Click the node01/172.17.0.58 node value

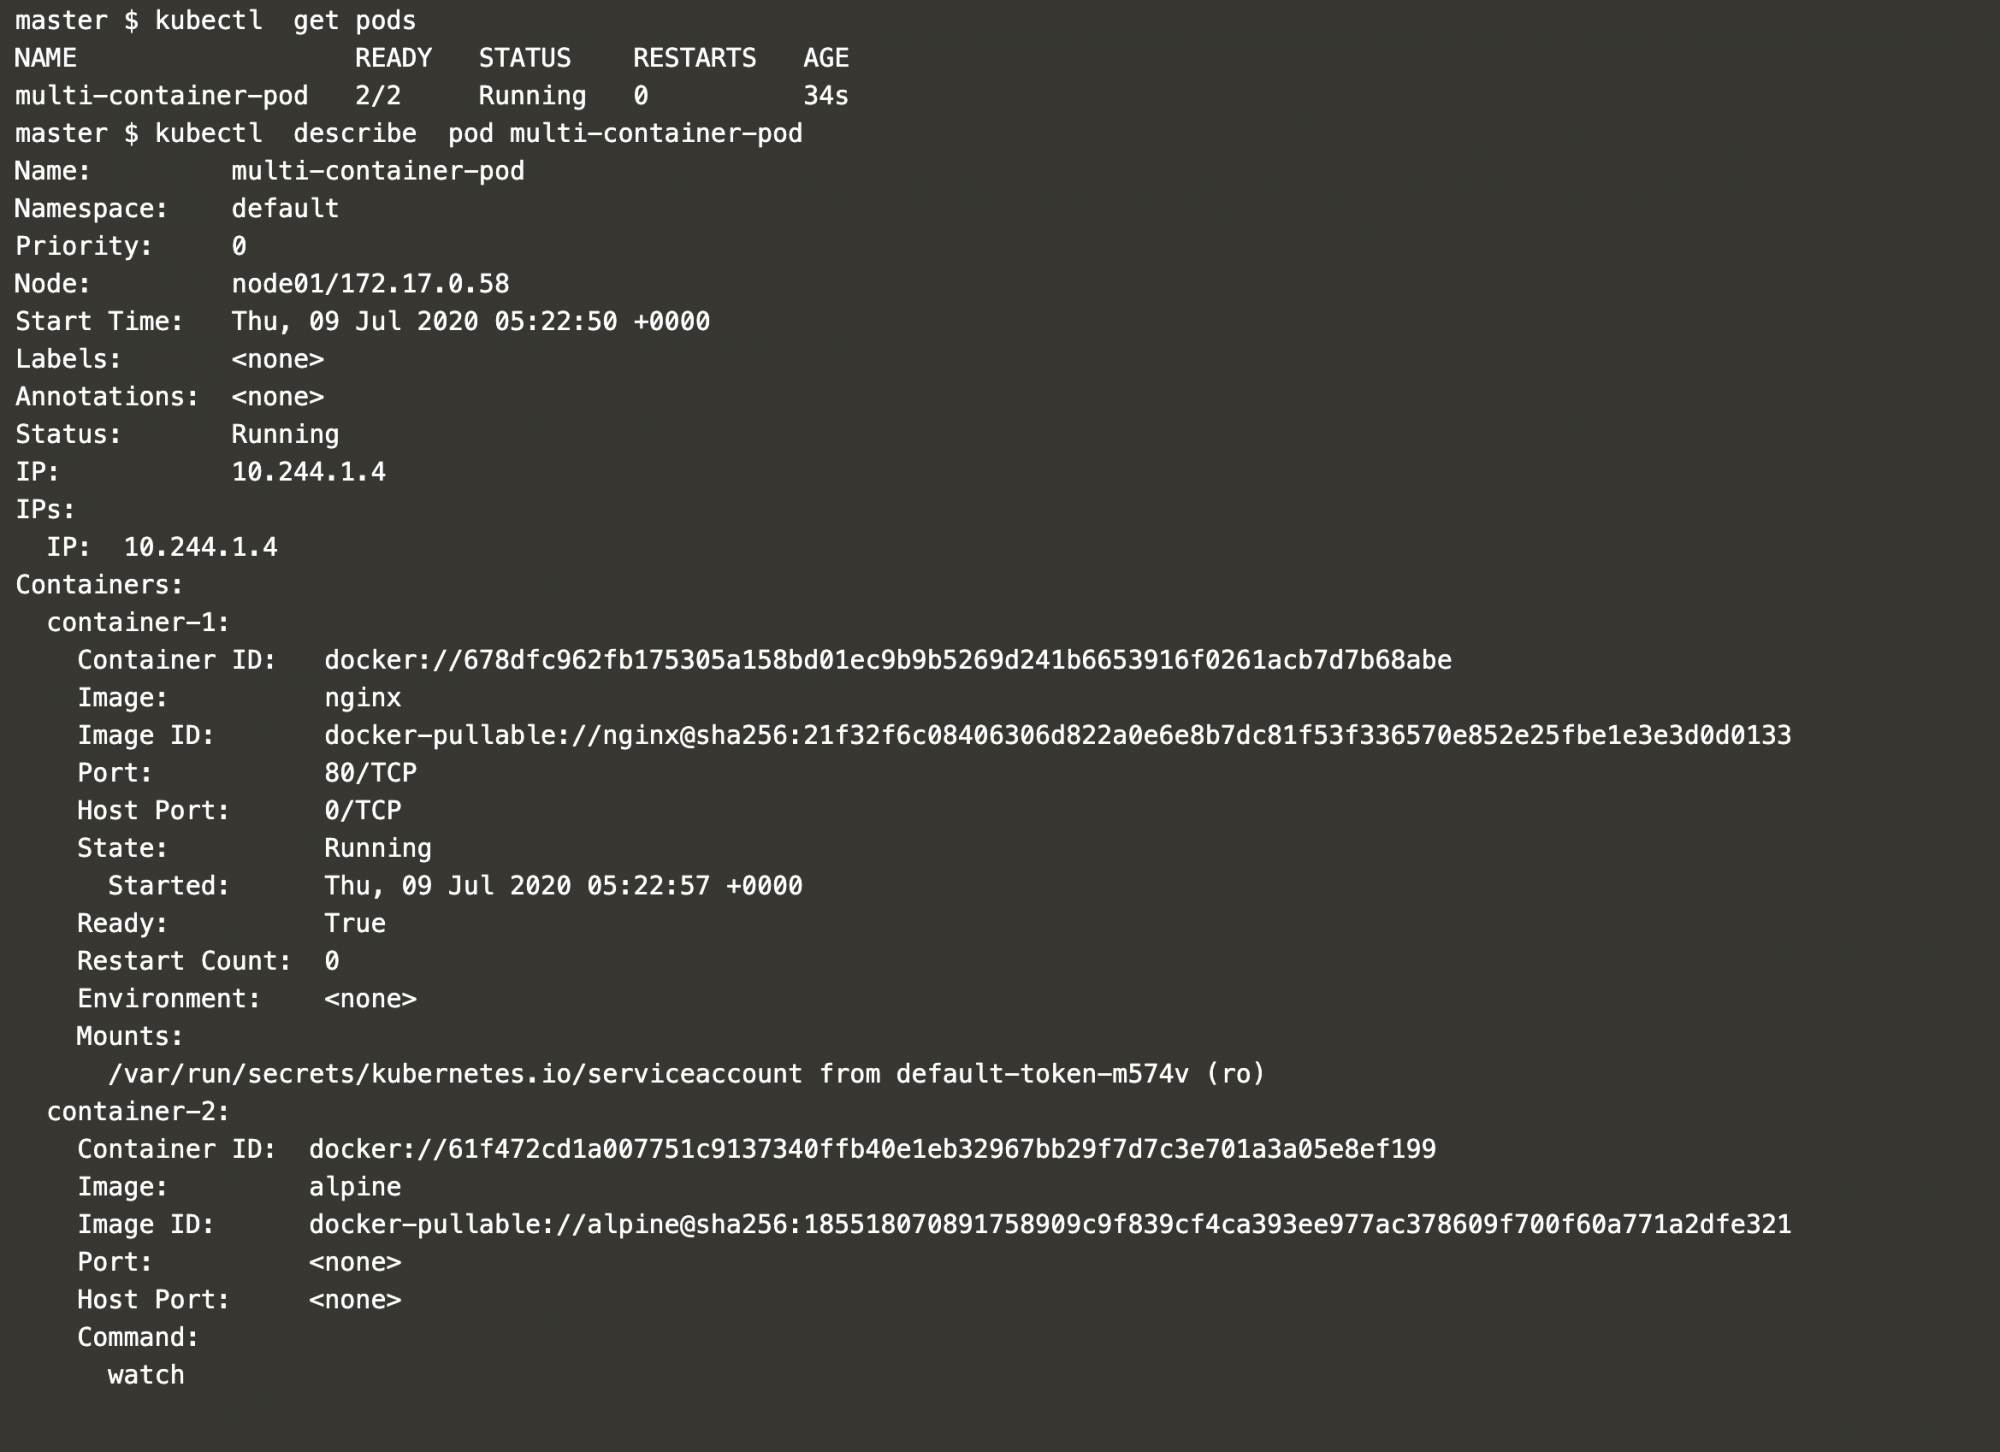coord(370,284)
